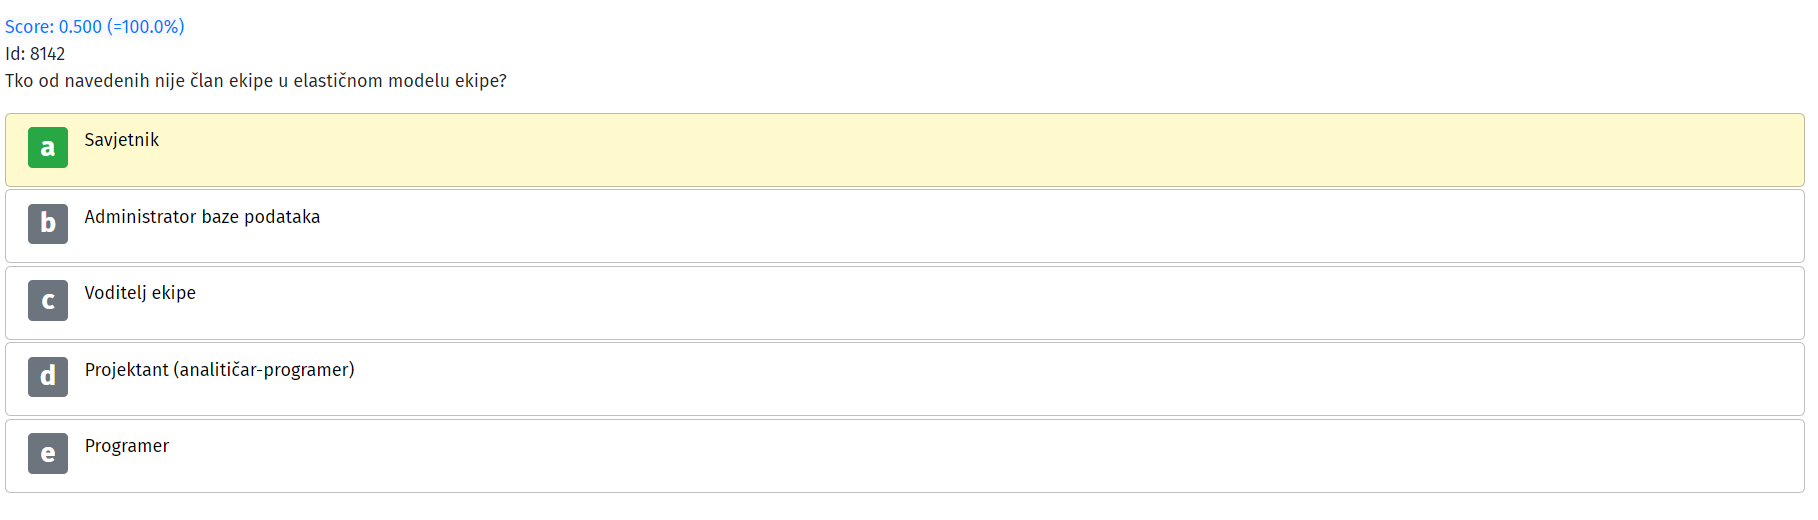Click the green letter 'a' badge
Screen dimensions: 1818x520
tap(48, 147)
